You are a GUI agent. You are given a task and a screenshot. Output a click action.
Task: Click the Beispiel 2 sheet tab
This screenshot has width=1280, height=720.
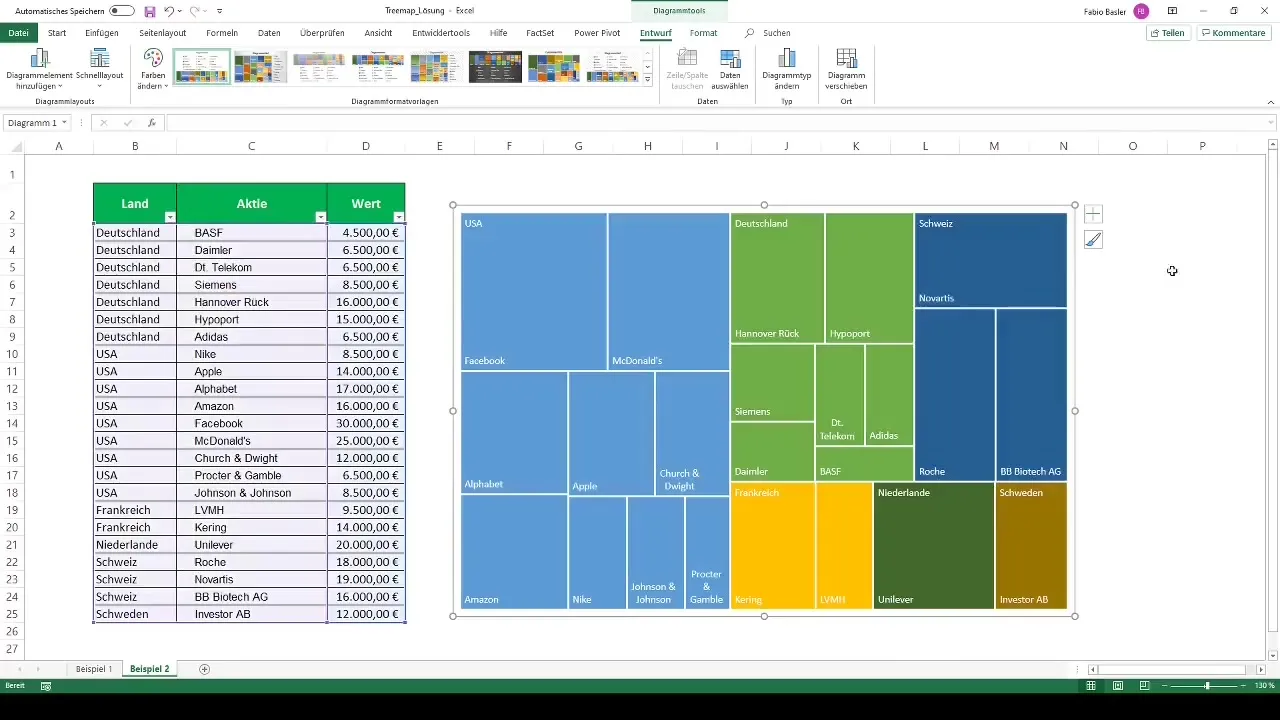(x=150, y=669)
